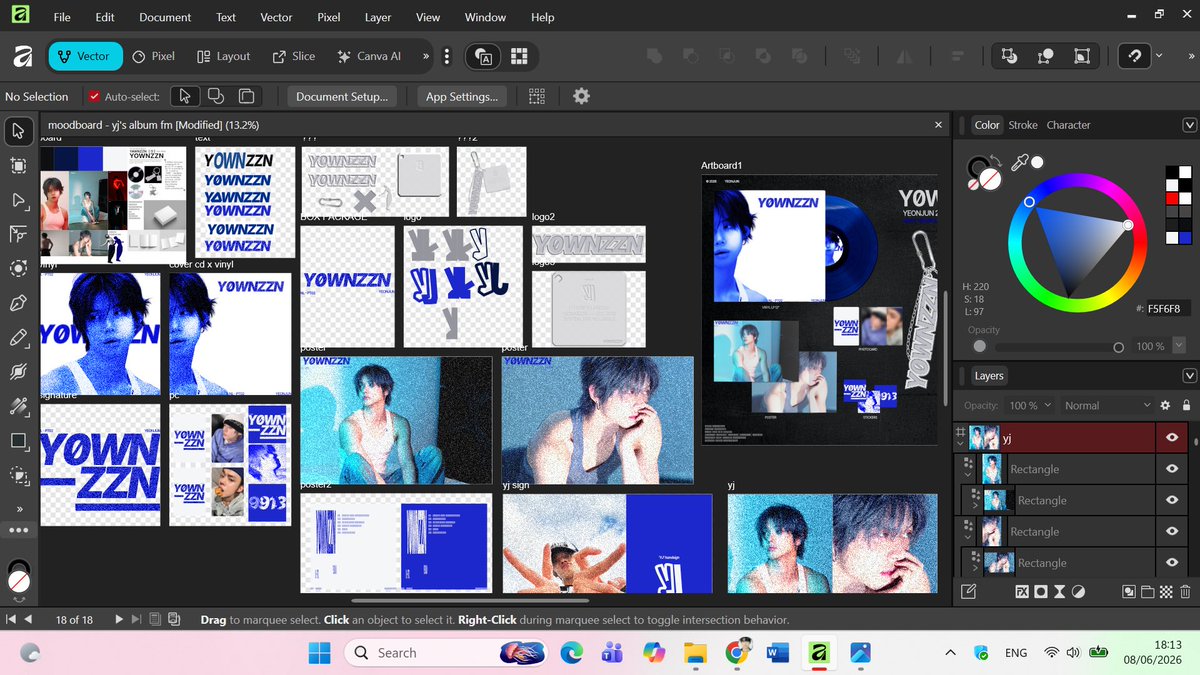The width and height of the screenshot is (1200, 675).
Task: Open the Document menu
Action: pyautogui.click(x=165, y=17)
